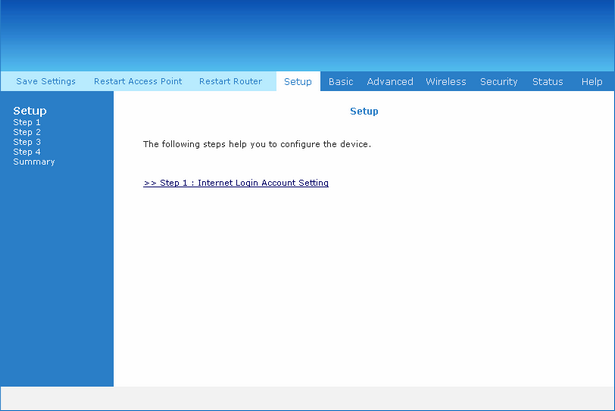Open the Security tab
Screen dimensions: 615x411
(499, 82)
